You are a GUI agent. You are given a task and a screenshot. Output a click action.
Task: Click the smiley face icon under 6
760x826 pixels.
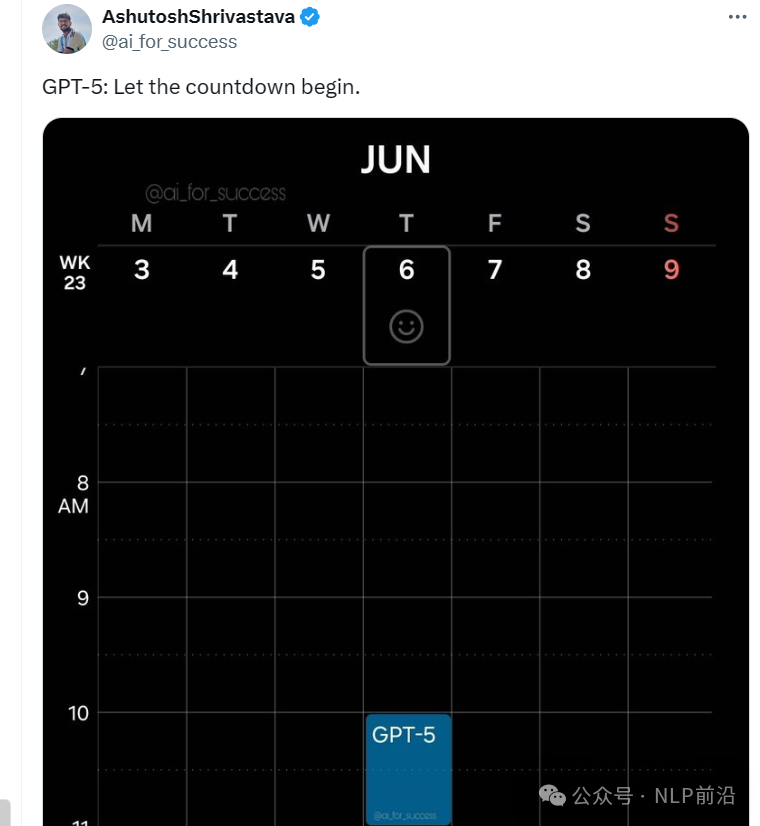(406, 327)
